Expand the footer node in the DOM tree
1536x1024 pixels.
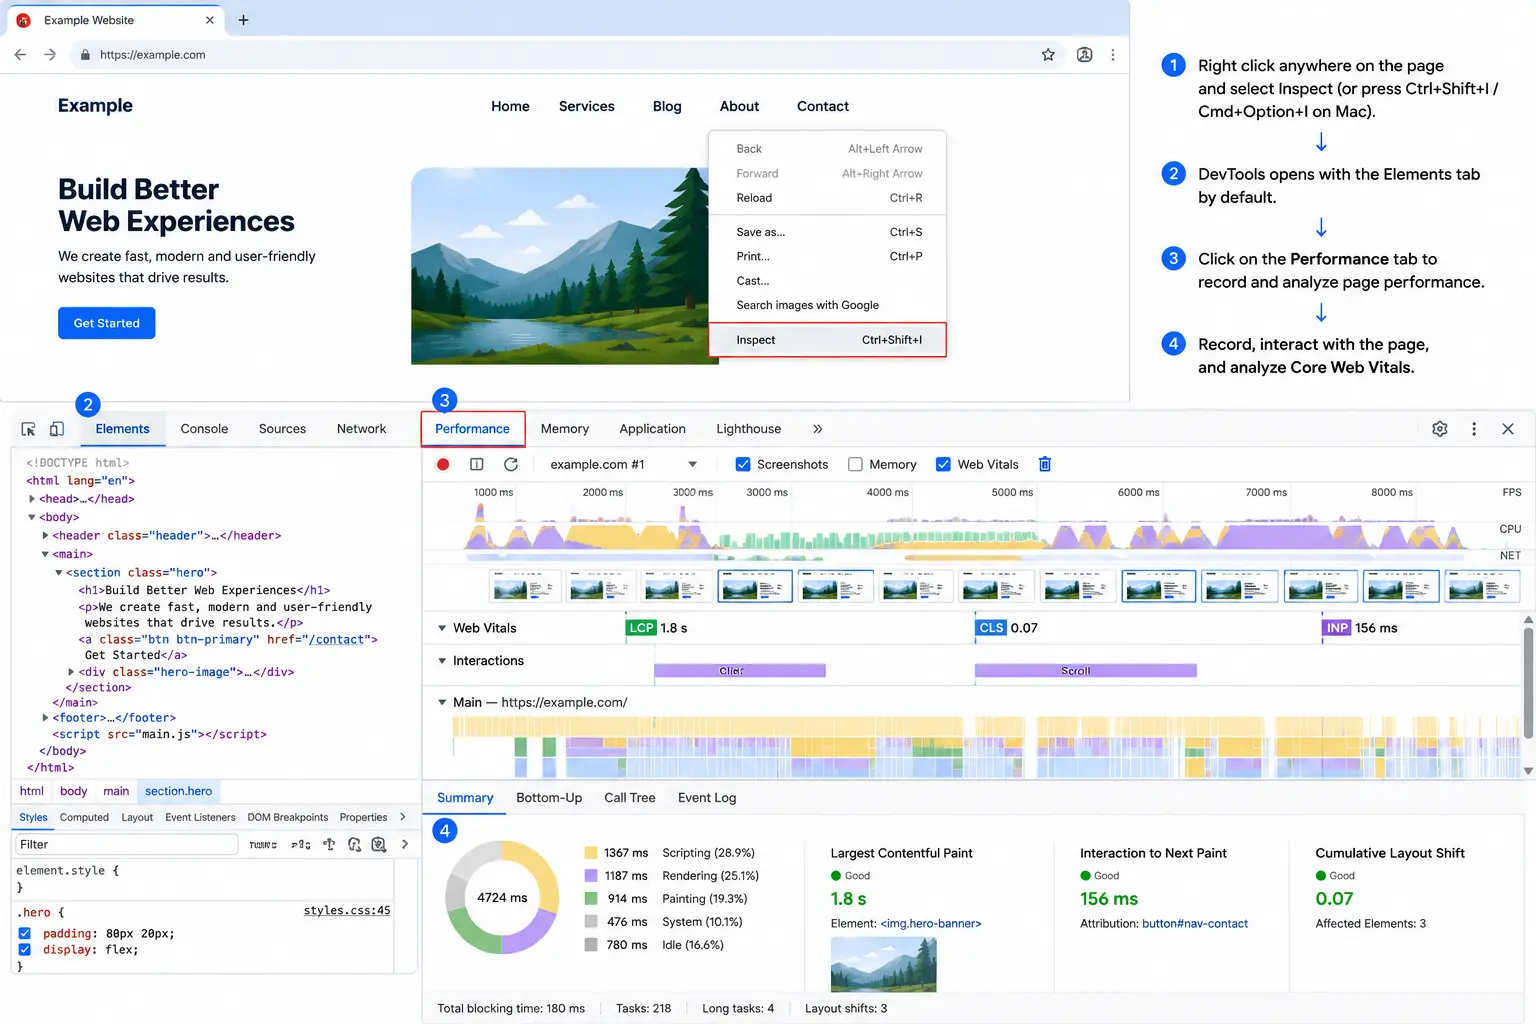(45, 718)
